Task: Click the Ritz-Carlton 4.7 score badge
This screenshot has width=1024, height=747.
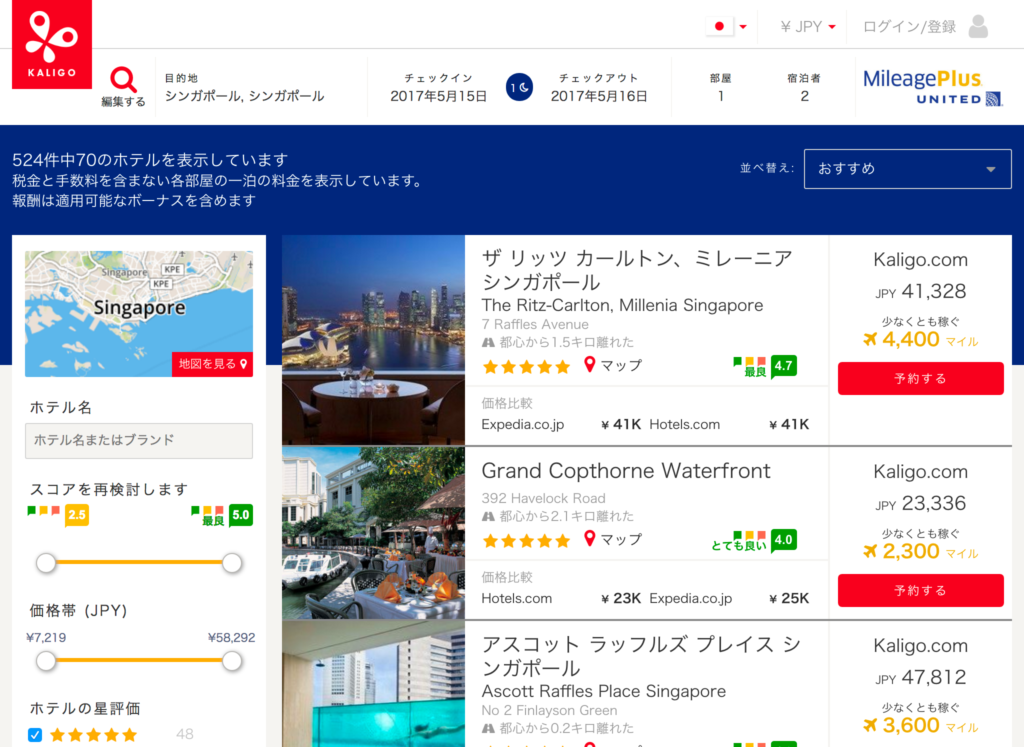Action: (x=783, y=366)
